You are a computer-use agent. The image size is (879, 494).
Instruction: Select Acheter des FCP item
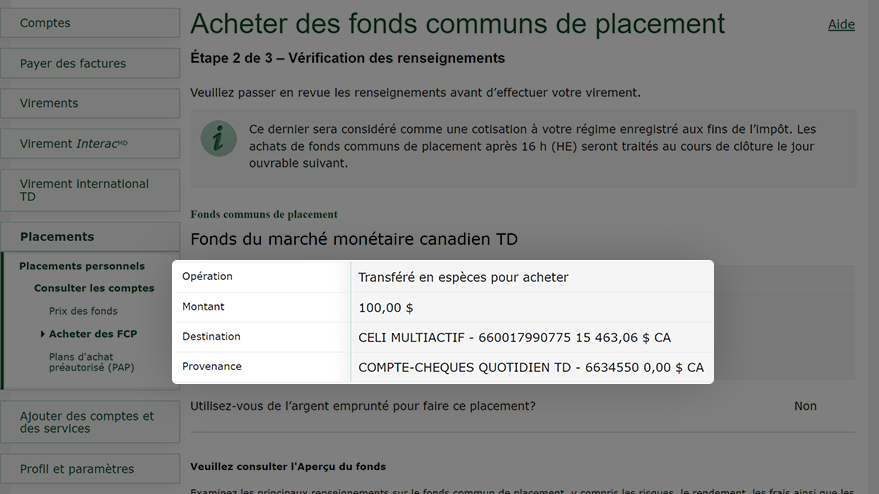point(92,334)
